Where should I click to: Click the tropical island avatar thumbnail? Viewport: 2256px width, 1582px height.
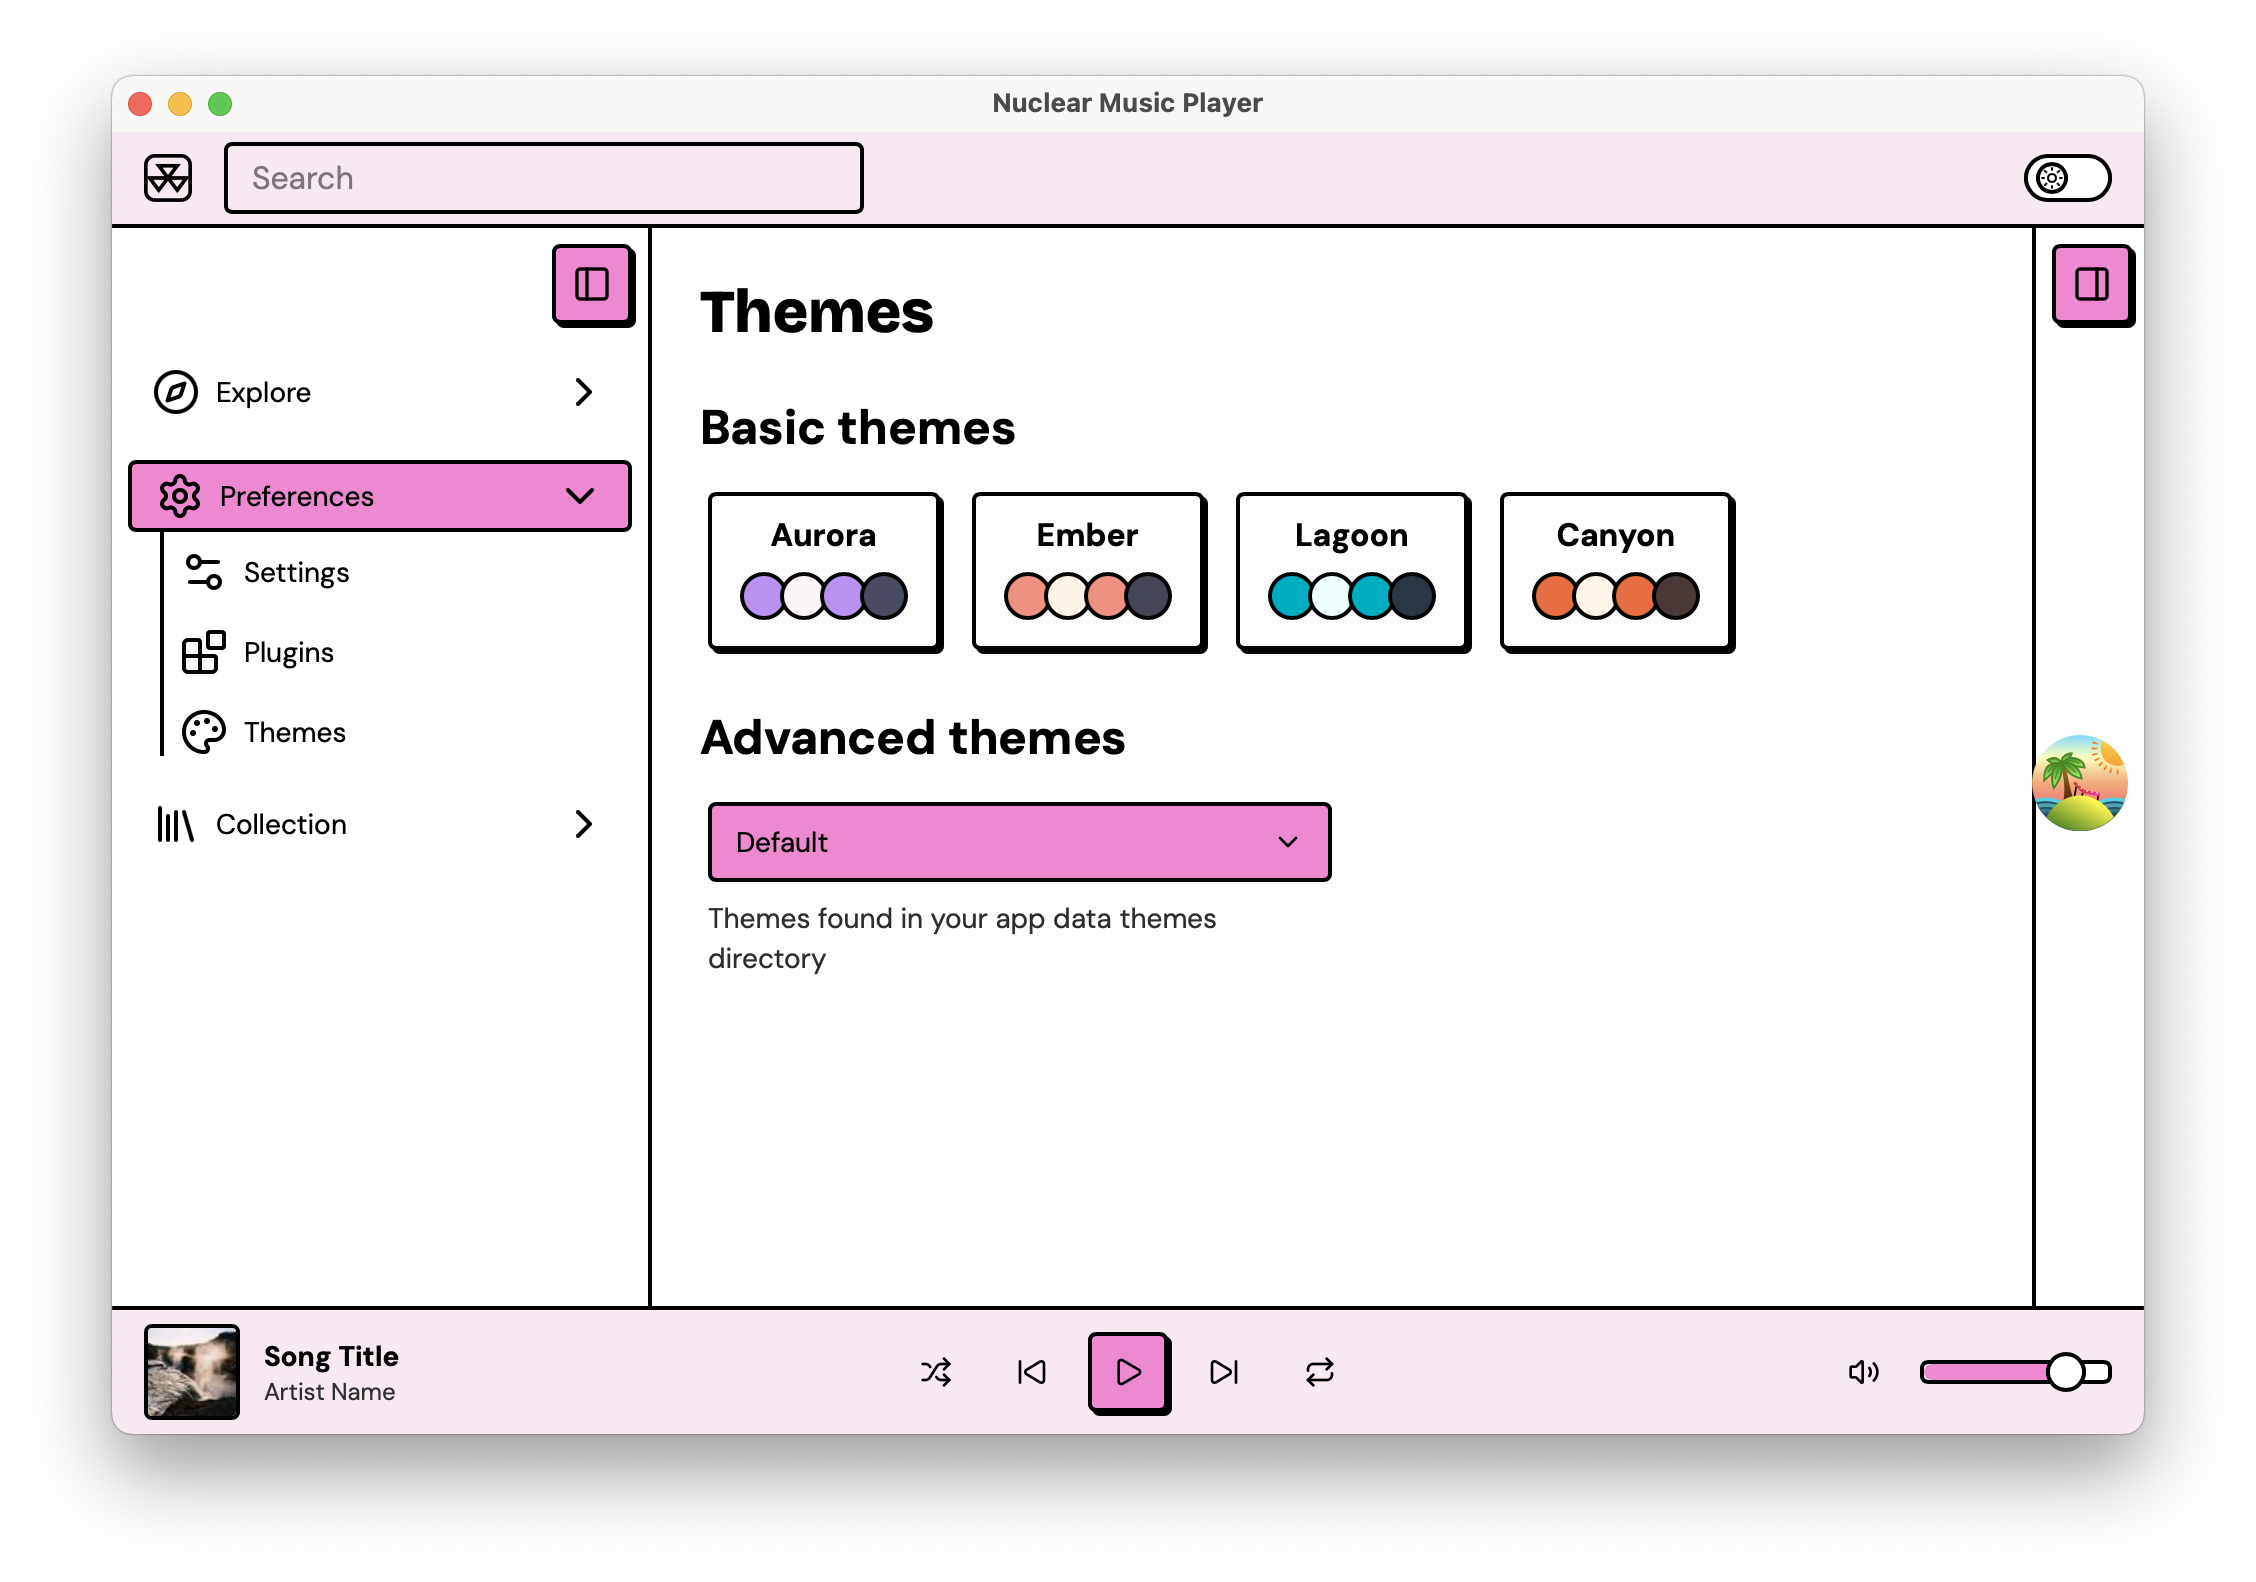pyautogui.click(x=2080, y=783)
